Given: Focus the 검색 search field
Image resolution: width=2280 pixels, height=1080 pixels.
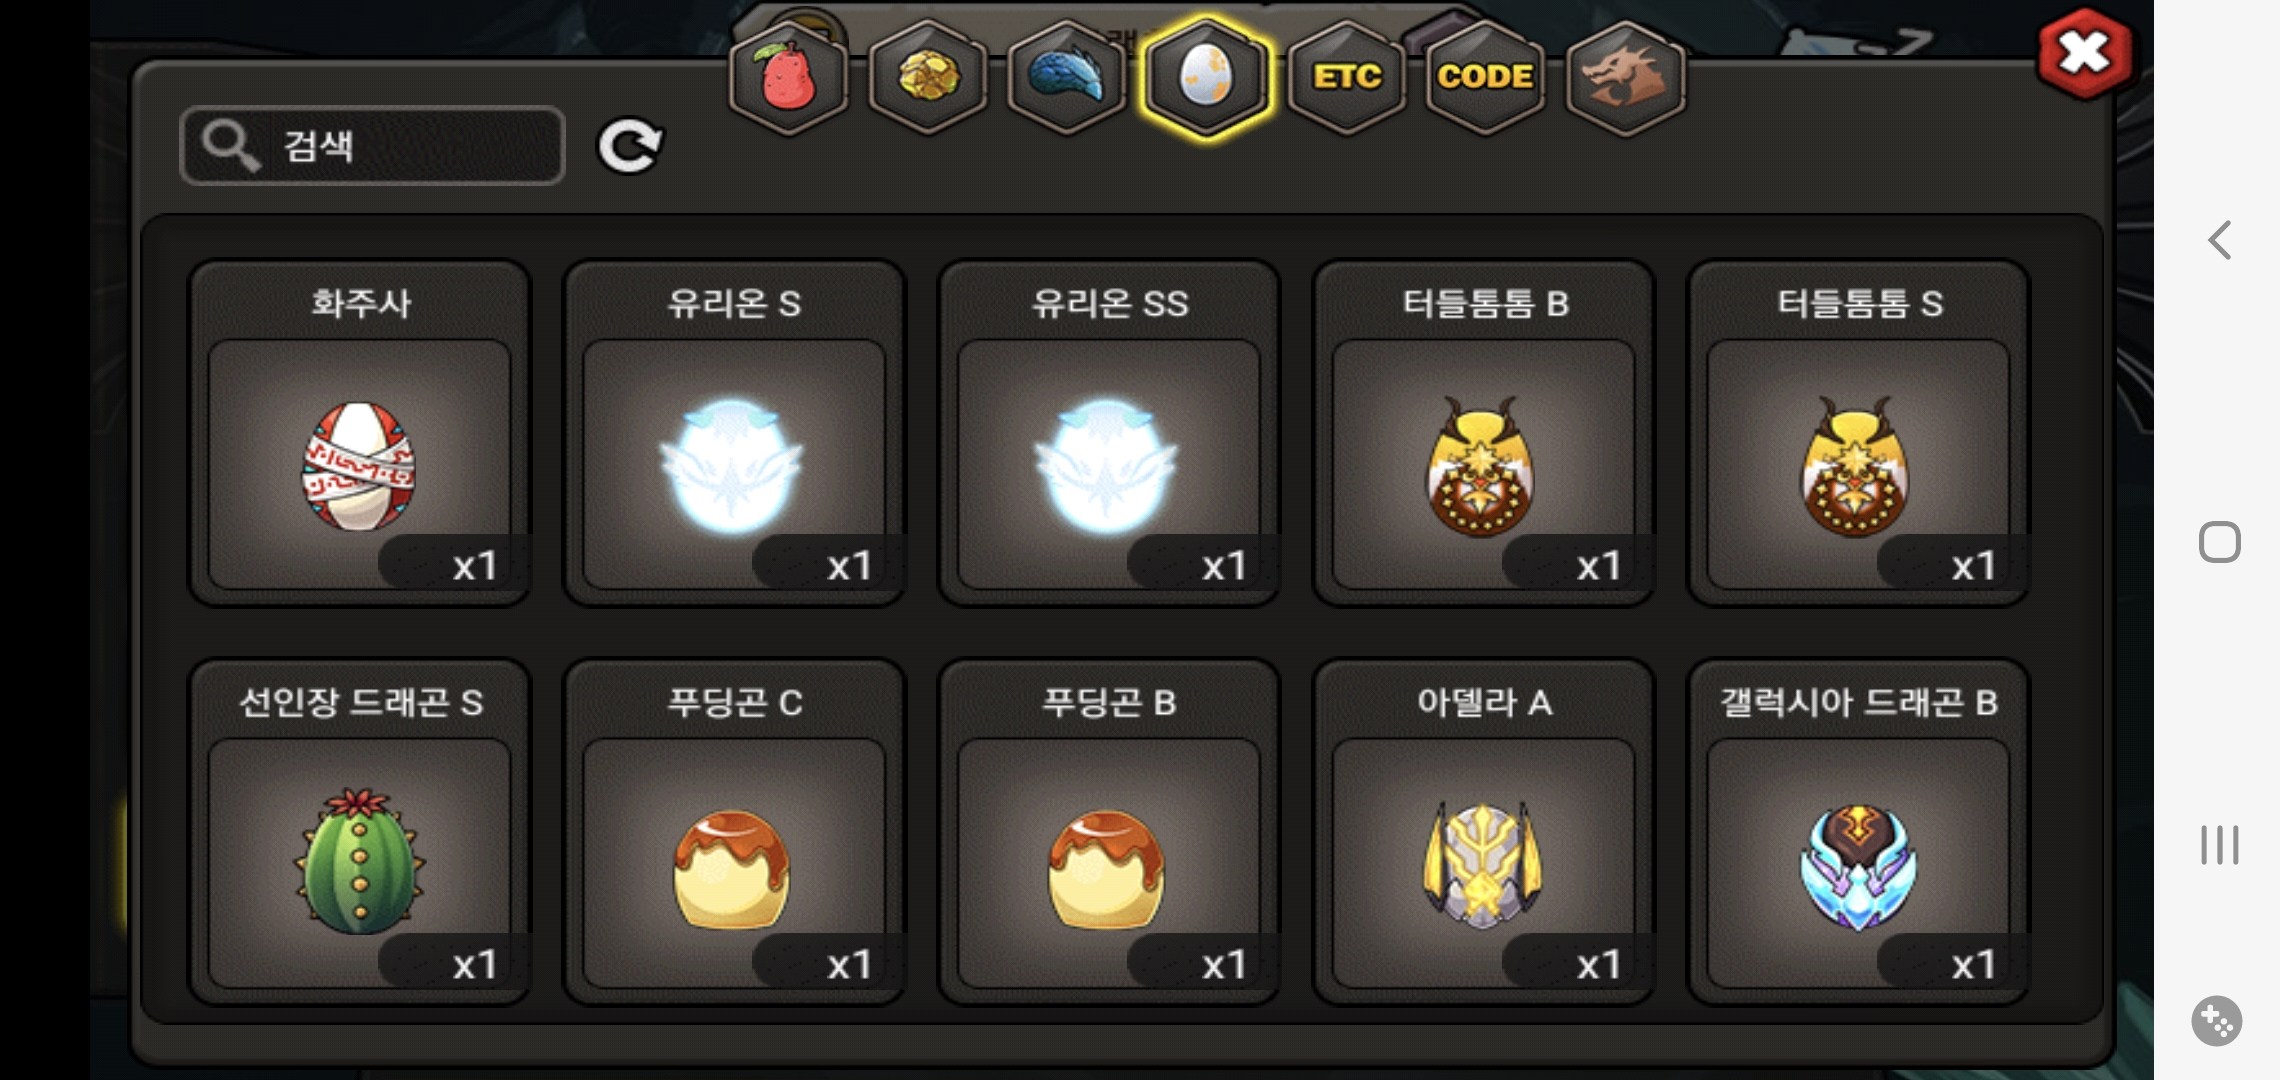Looking at the screenshot, I should tap(373, 146).
